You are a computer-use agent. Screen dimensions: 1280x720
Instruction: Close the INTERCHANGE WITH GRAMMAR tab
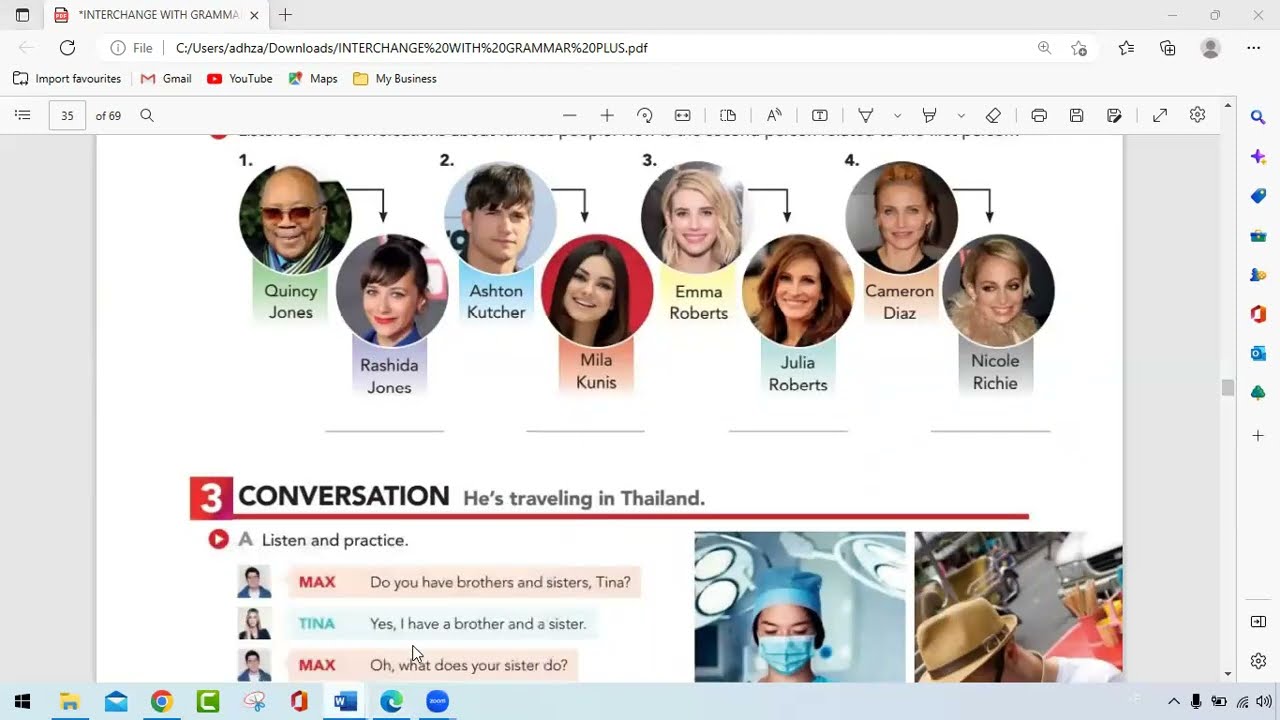coord(254,15)
